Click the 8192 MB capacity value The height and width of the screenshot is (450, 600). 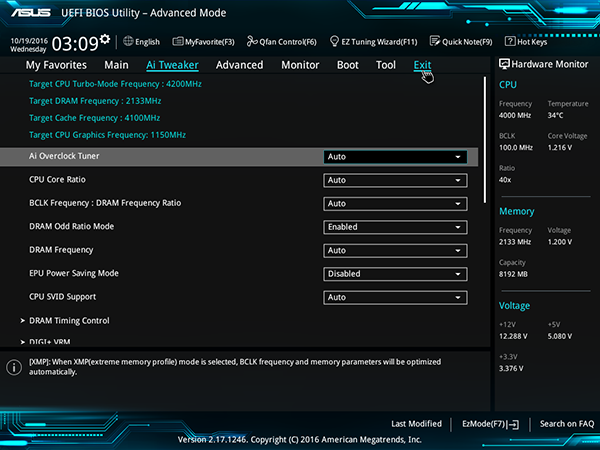[513, 274]
